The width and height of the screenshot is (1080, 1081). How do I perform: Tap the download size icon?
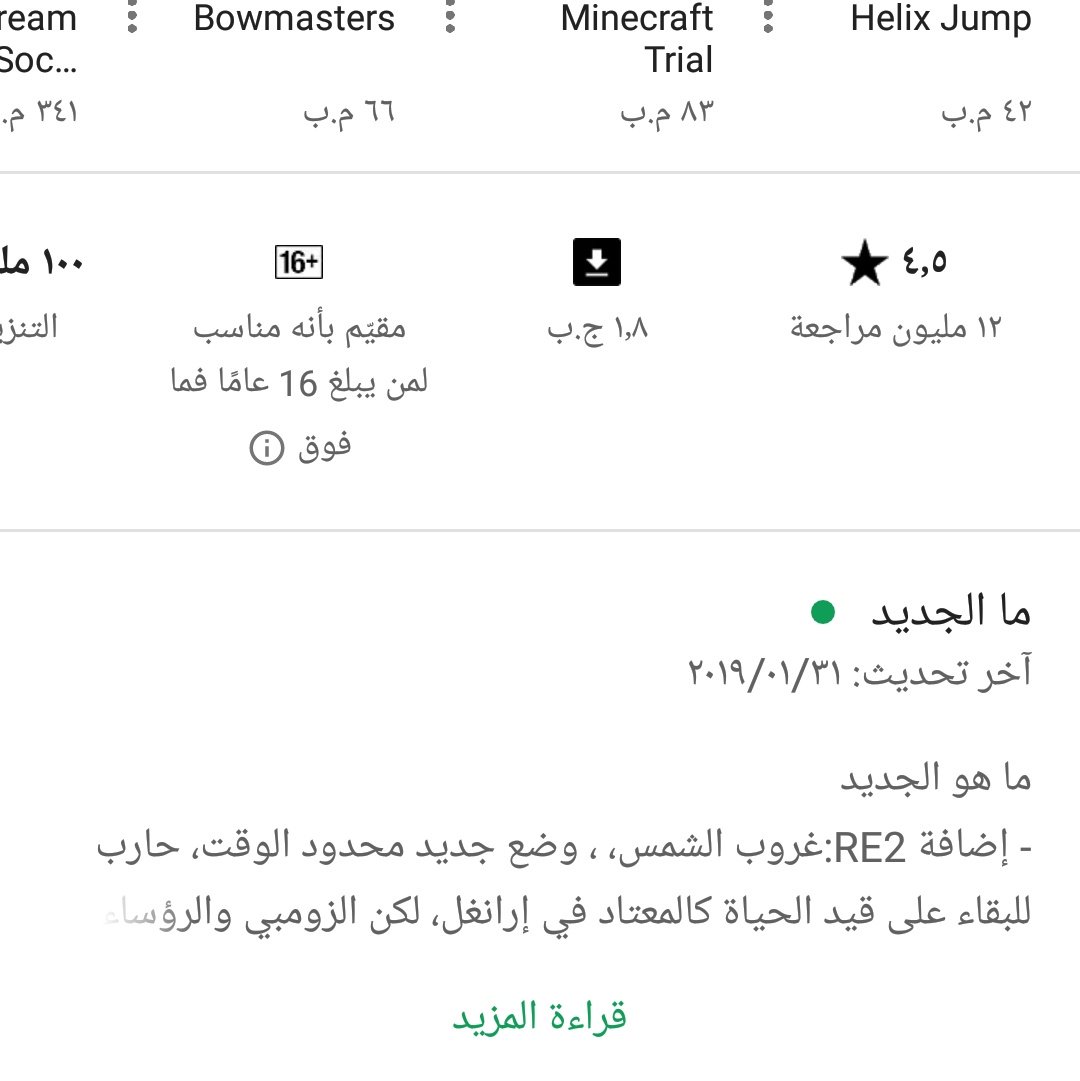[x=597, y=262]
